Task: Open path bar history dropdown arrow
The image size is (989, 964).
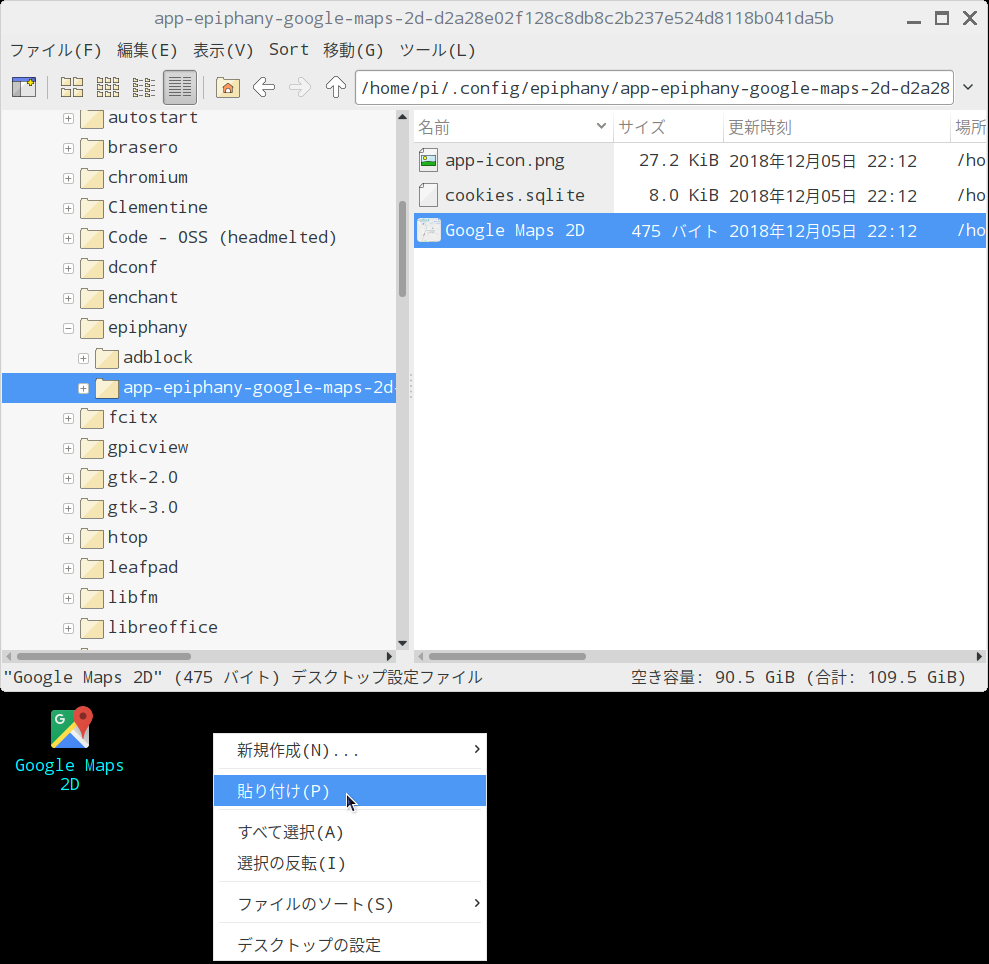Action: (969, 87)
